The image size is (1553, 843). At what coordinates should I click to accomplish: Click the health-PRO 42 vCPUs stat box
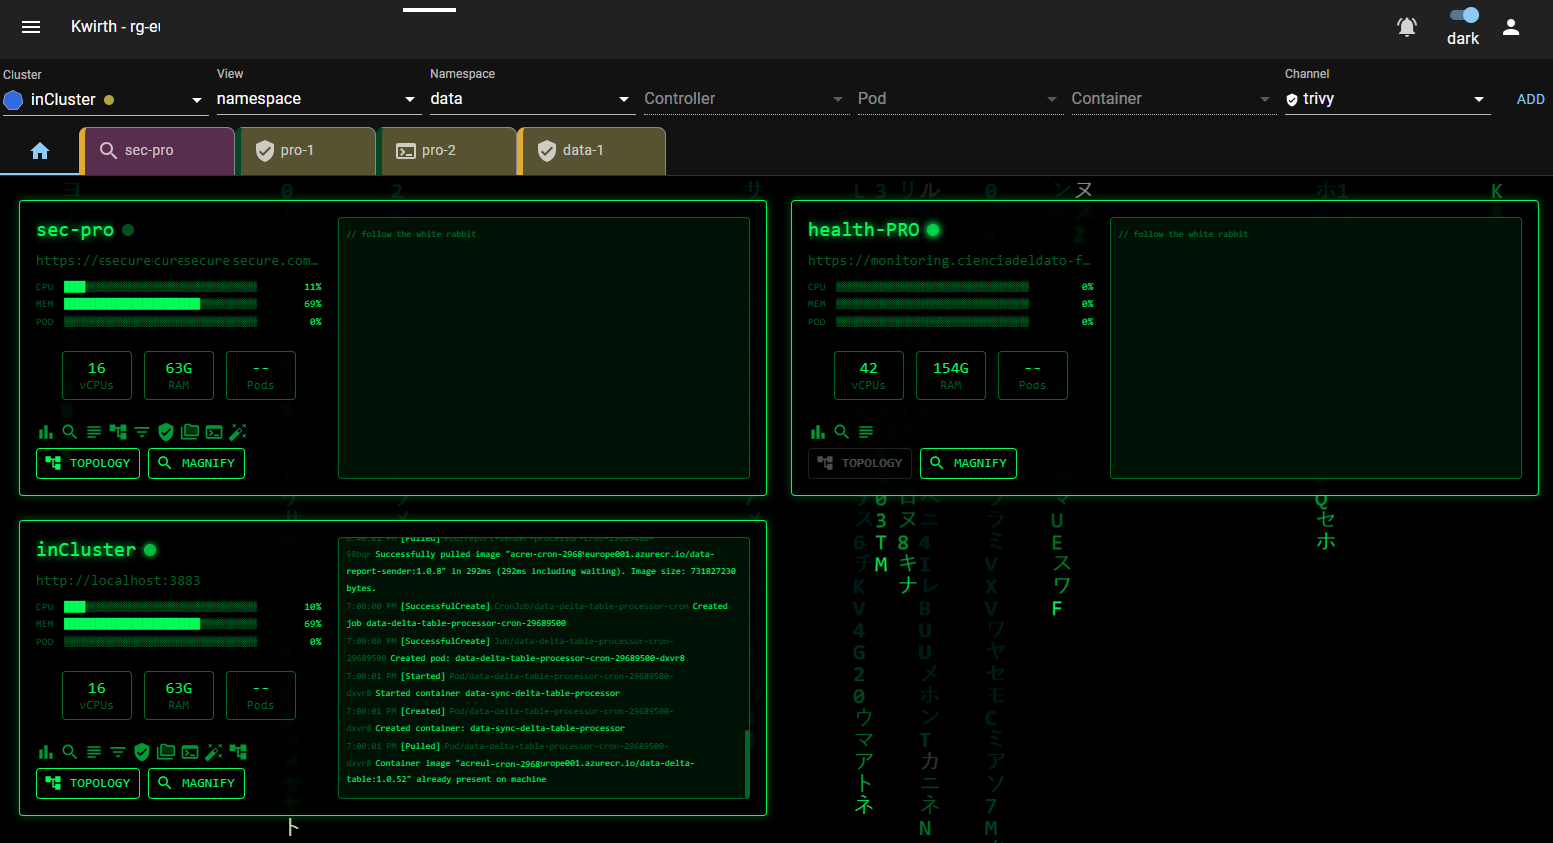tap(869, 375)
